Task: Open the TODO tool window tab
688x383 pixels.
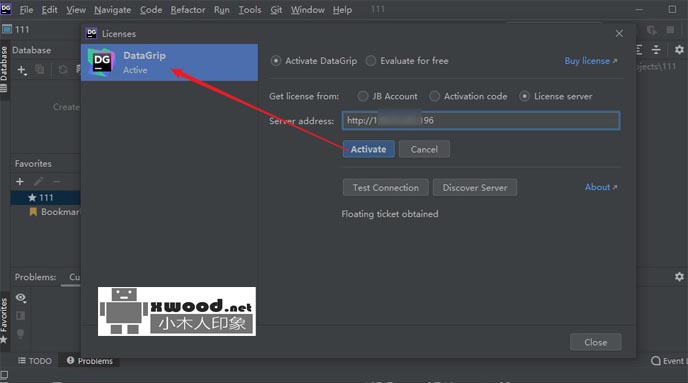Action: [x=35, y=361]
